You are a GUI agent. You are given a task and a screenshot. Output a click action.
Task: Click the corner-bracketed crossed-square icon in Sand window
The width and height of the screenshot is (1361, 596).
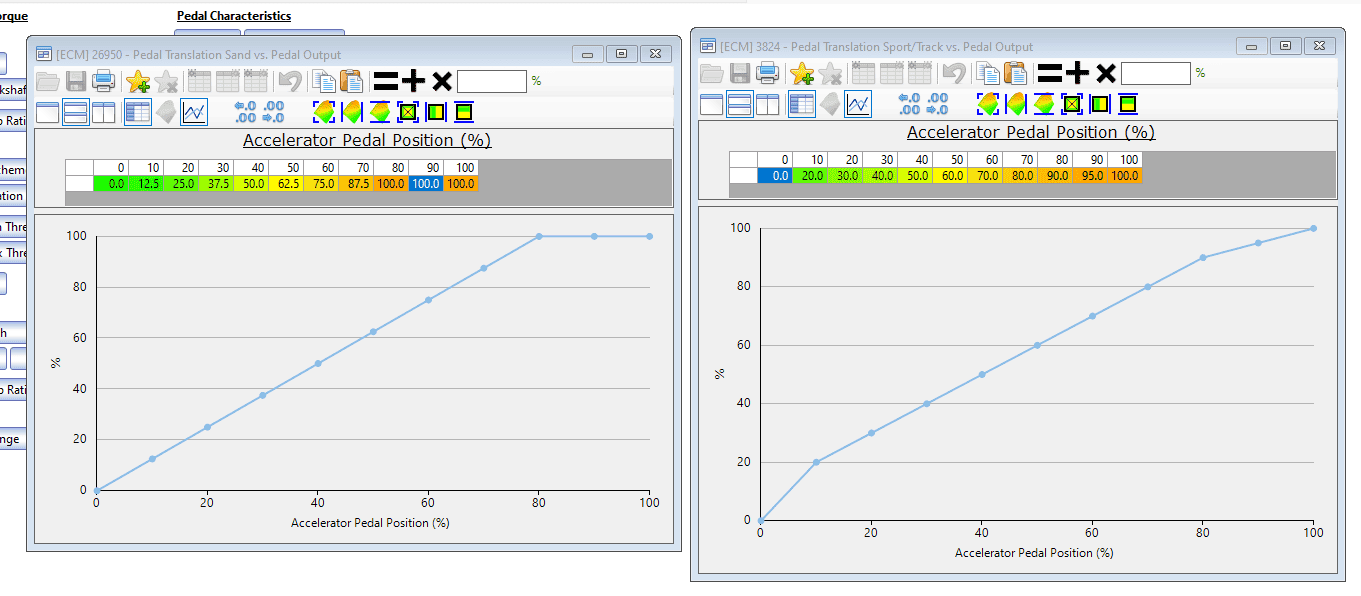[x=407, y=112]
